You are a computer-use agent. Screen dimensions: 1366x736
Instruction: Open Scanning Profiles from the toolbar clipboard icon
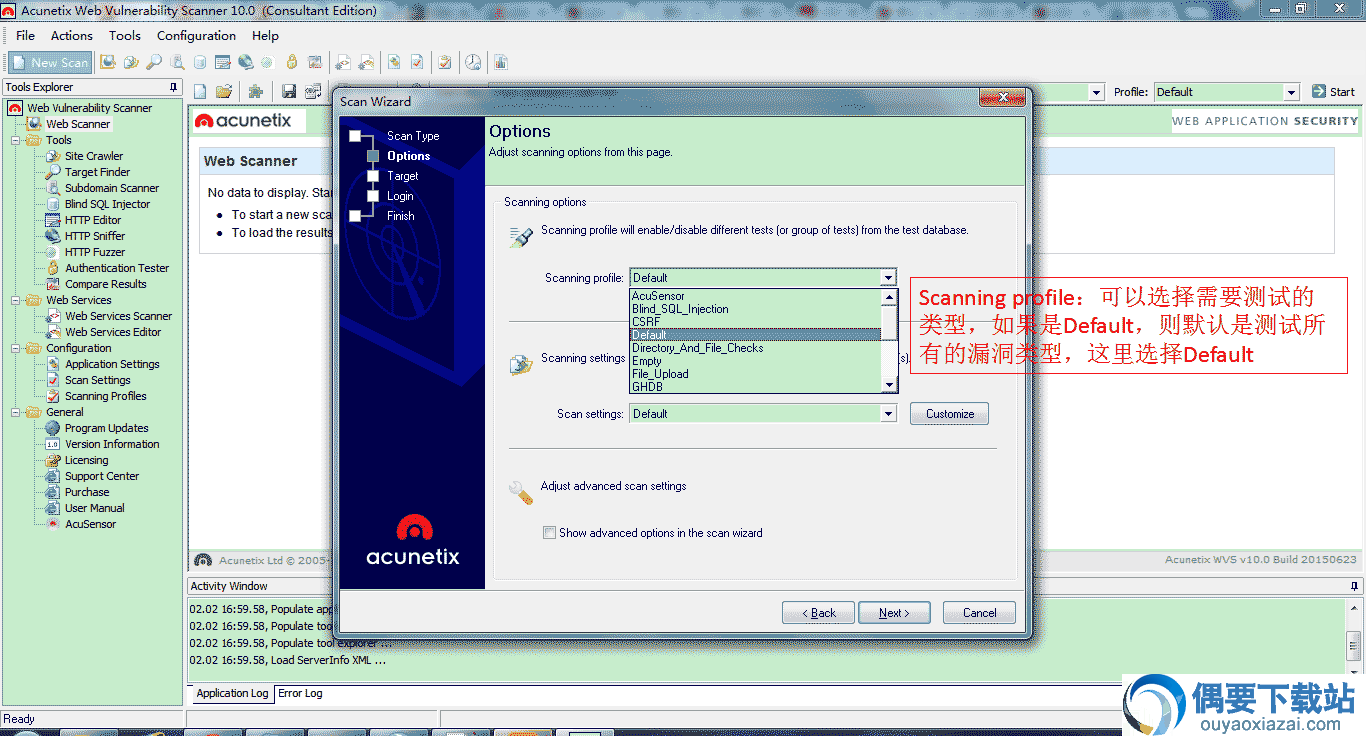coord(444,62)
